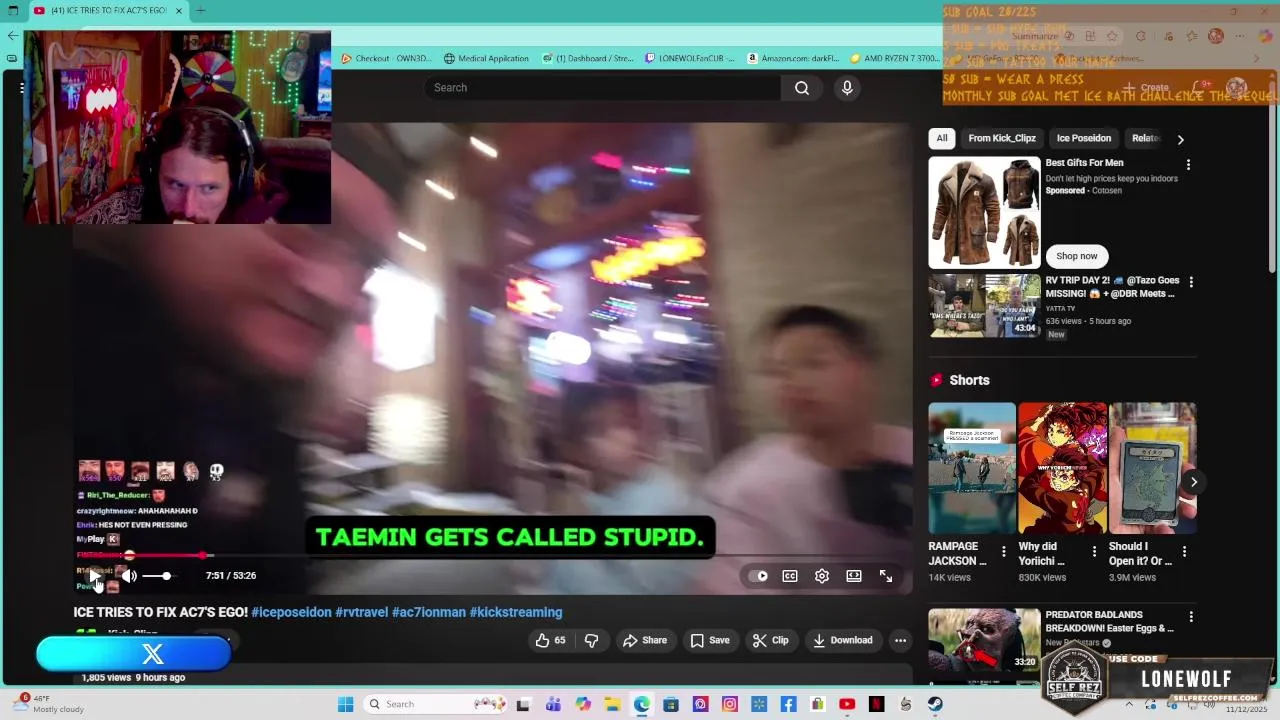Select the From Kick_Clipz chip

[1002, 138]
